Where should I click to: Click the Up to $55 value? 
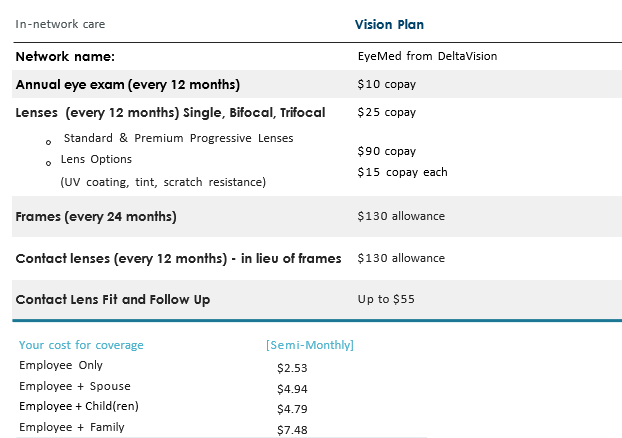tap(385, 299)
